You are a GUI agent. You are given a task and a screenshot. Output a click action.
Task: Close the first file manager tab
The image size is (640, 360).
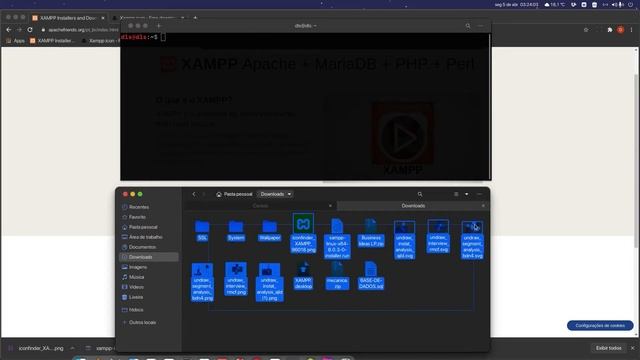tap(330, 206)
